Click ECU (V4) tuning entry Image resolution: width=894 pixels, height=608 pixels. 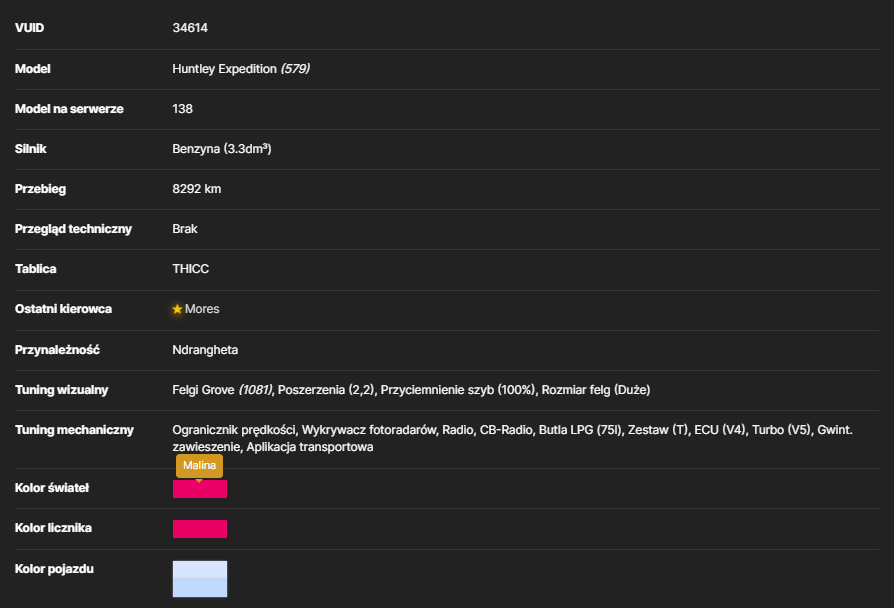tap(720, 429)
